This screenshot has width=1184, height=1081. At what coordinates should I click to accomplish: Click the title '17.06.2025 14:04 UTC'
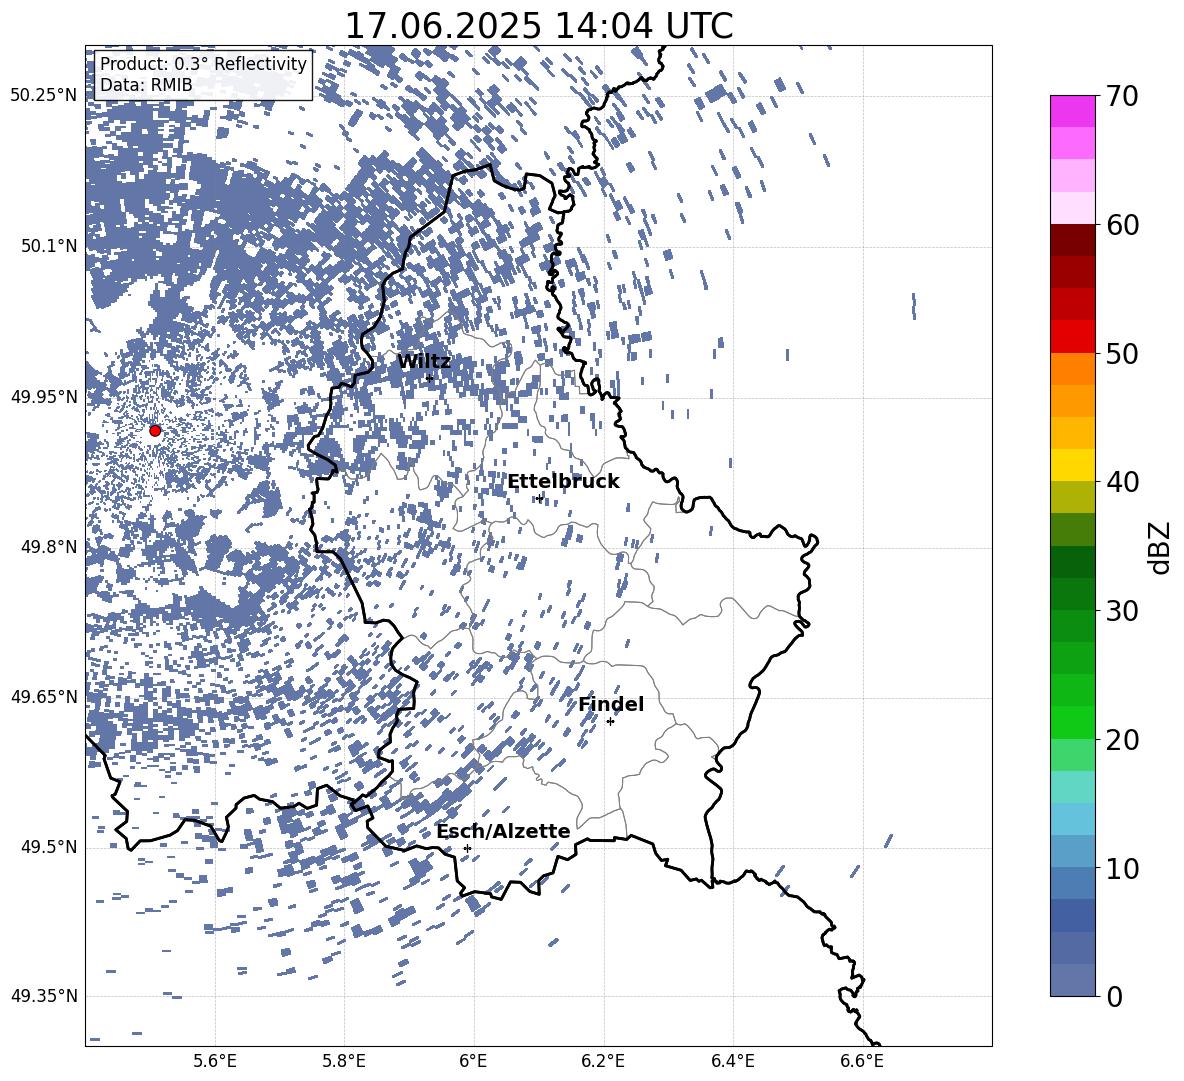click(538, 26)
